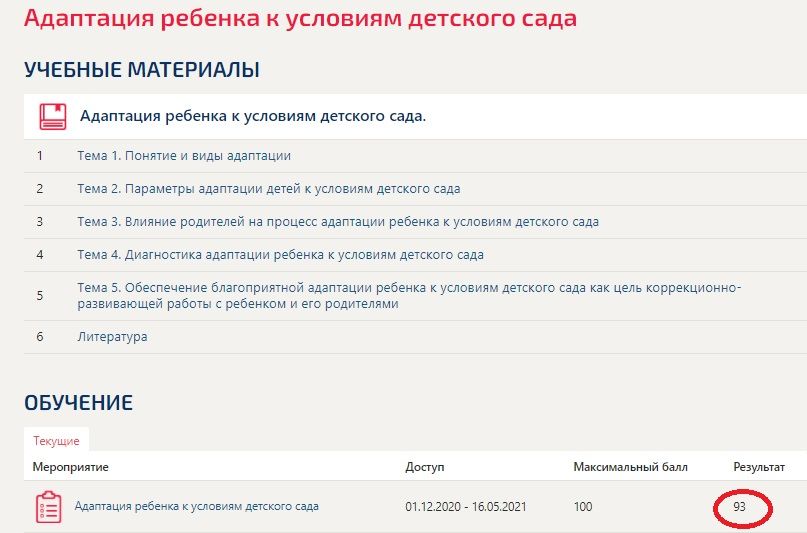Image resolution: width=807 pixels, height=533 pixels.
Task: Open Тема 2. Параметры адаптации детей
Action: point(269,189)
